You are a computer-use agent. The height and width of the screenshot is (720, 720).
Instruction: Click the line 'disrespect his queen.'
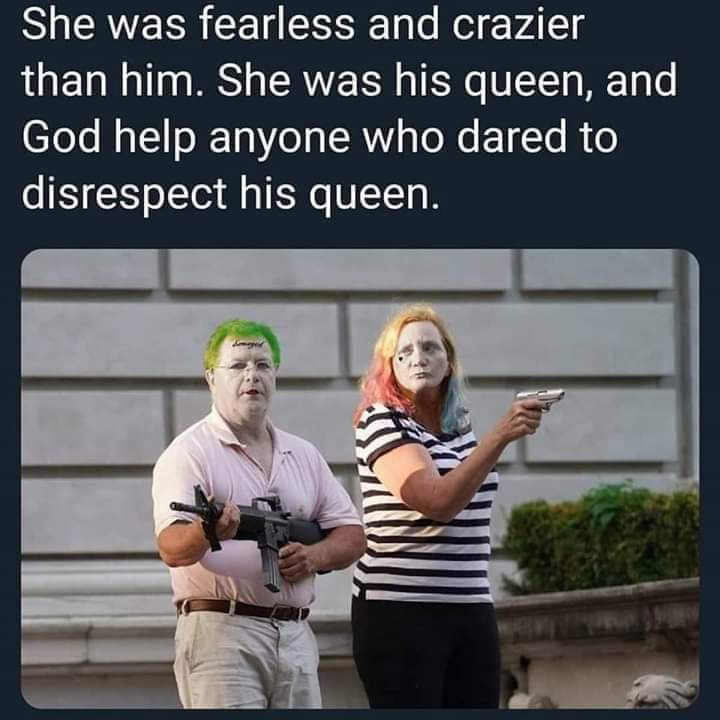click(x=230, y=191)
